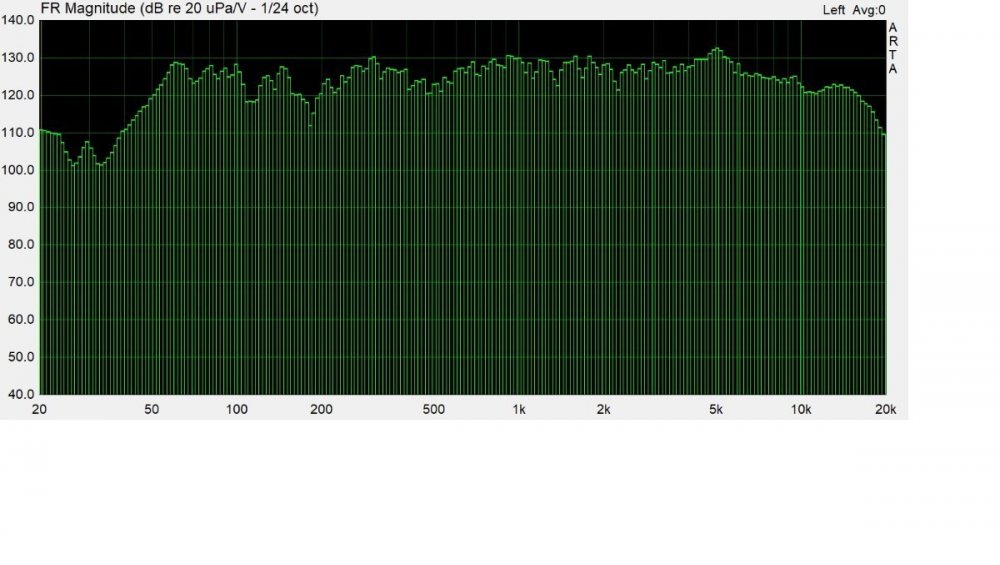Click the 130.0 dB y-axis label

(x=18, y=57)
